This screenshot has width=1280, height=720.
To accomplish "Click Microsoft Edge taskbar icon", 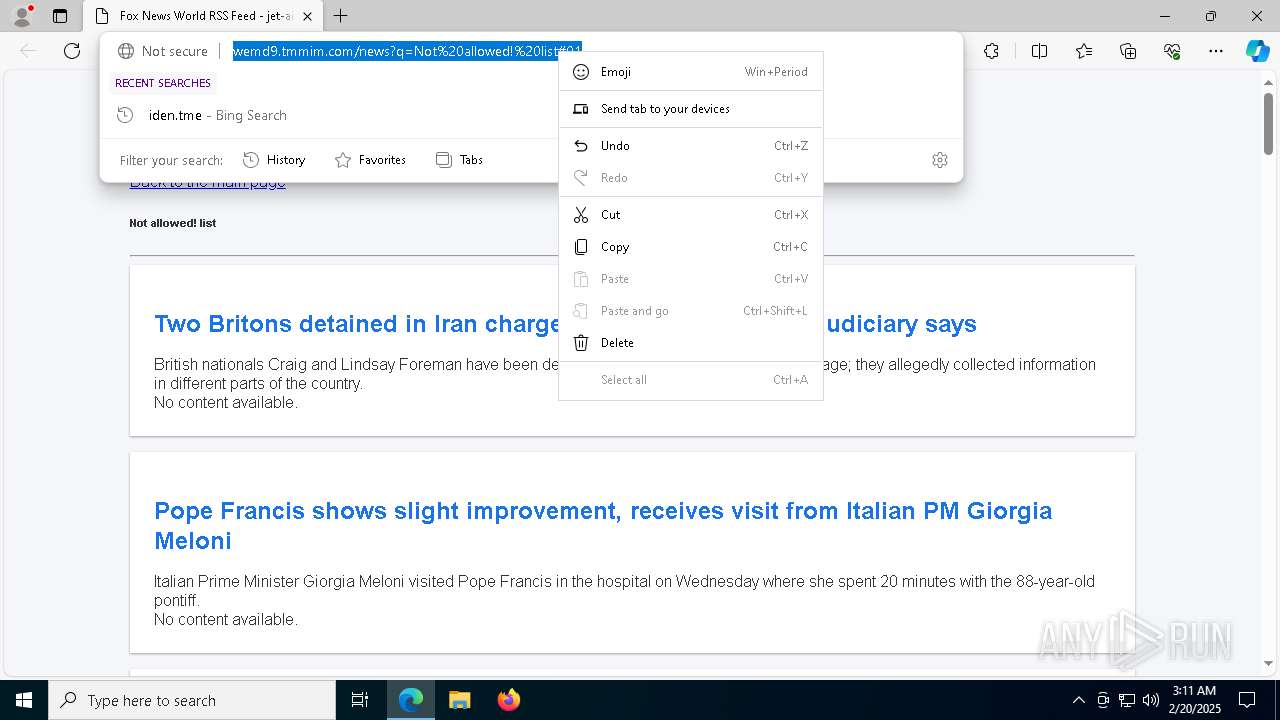I will pos(411,700).
